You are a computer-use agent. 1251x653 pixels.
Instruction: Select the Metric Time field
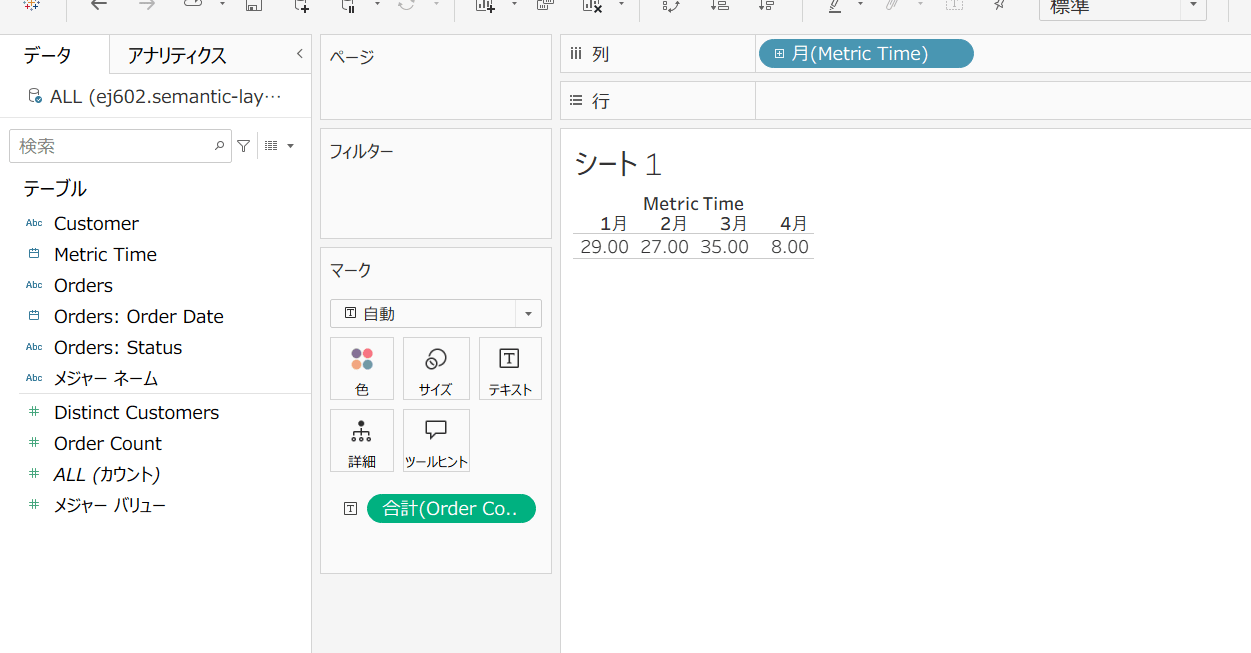coord(105,254)
